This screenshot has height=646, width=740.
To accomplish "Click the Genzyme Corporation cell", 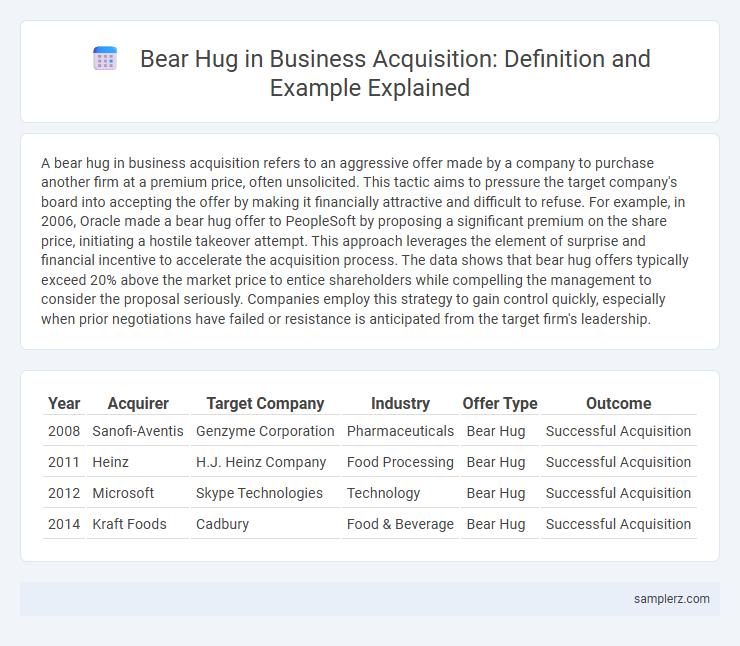I will (x=265, y=431).
